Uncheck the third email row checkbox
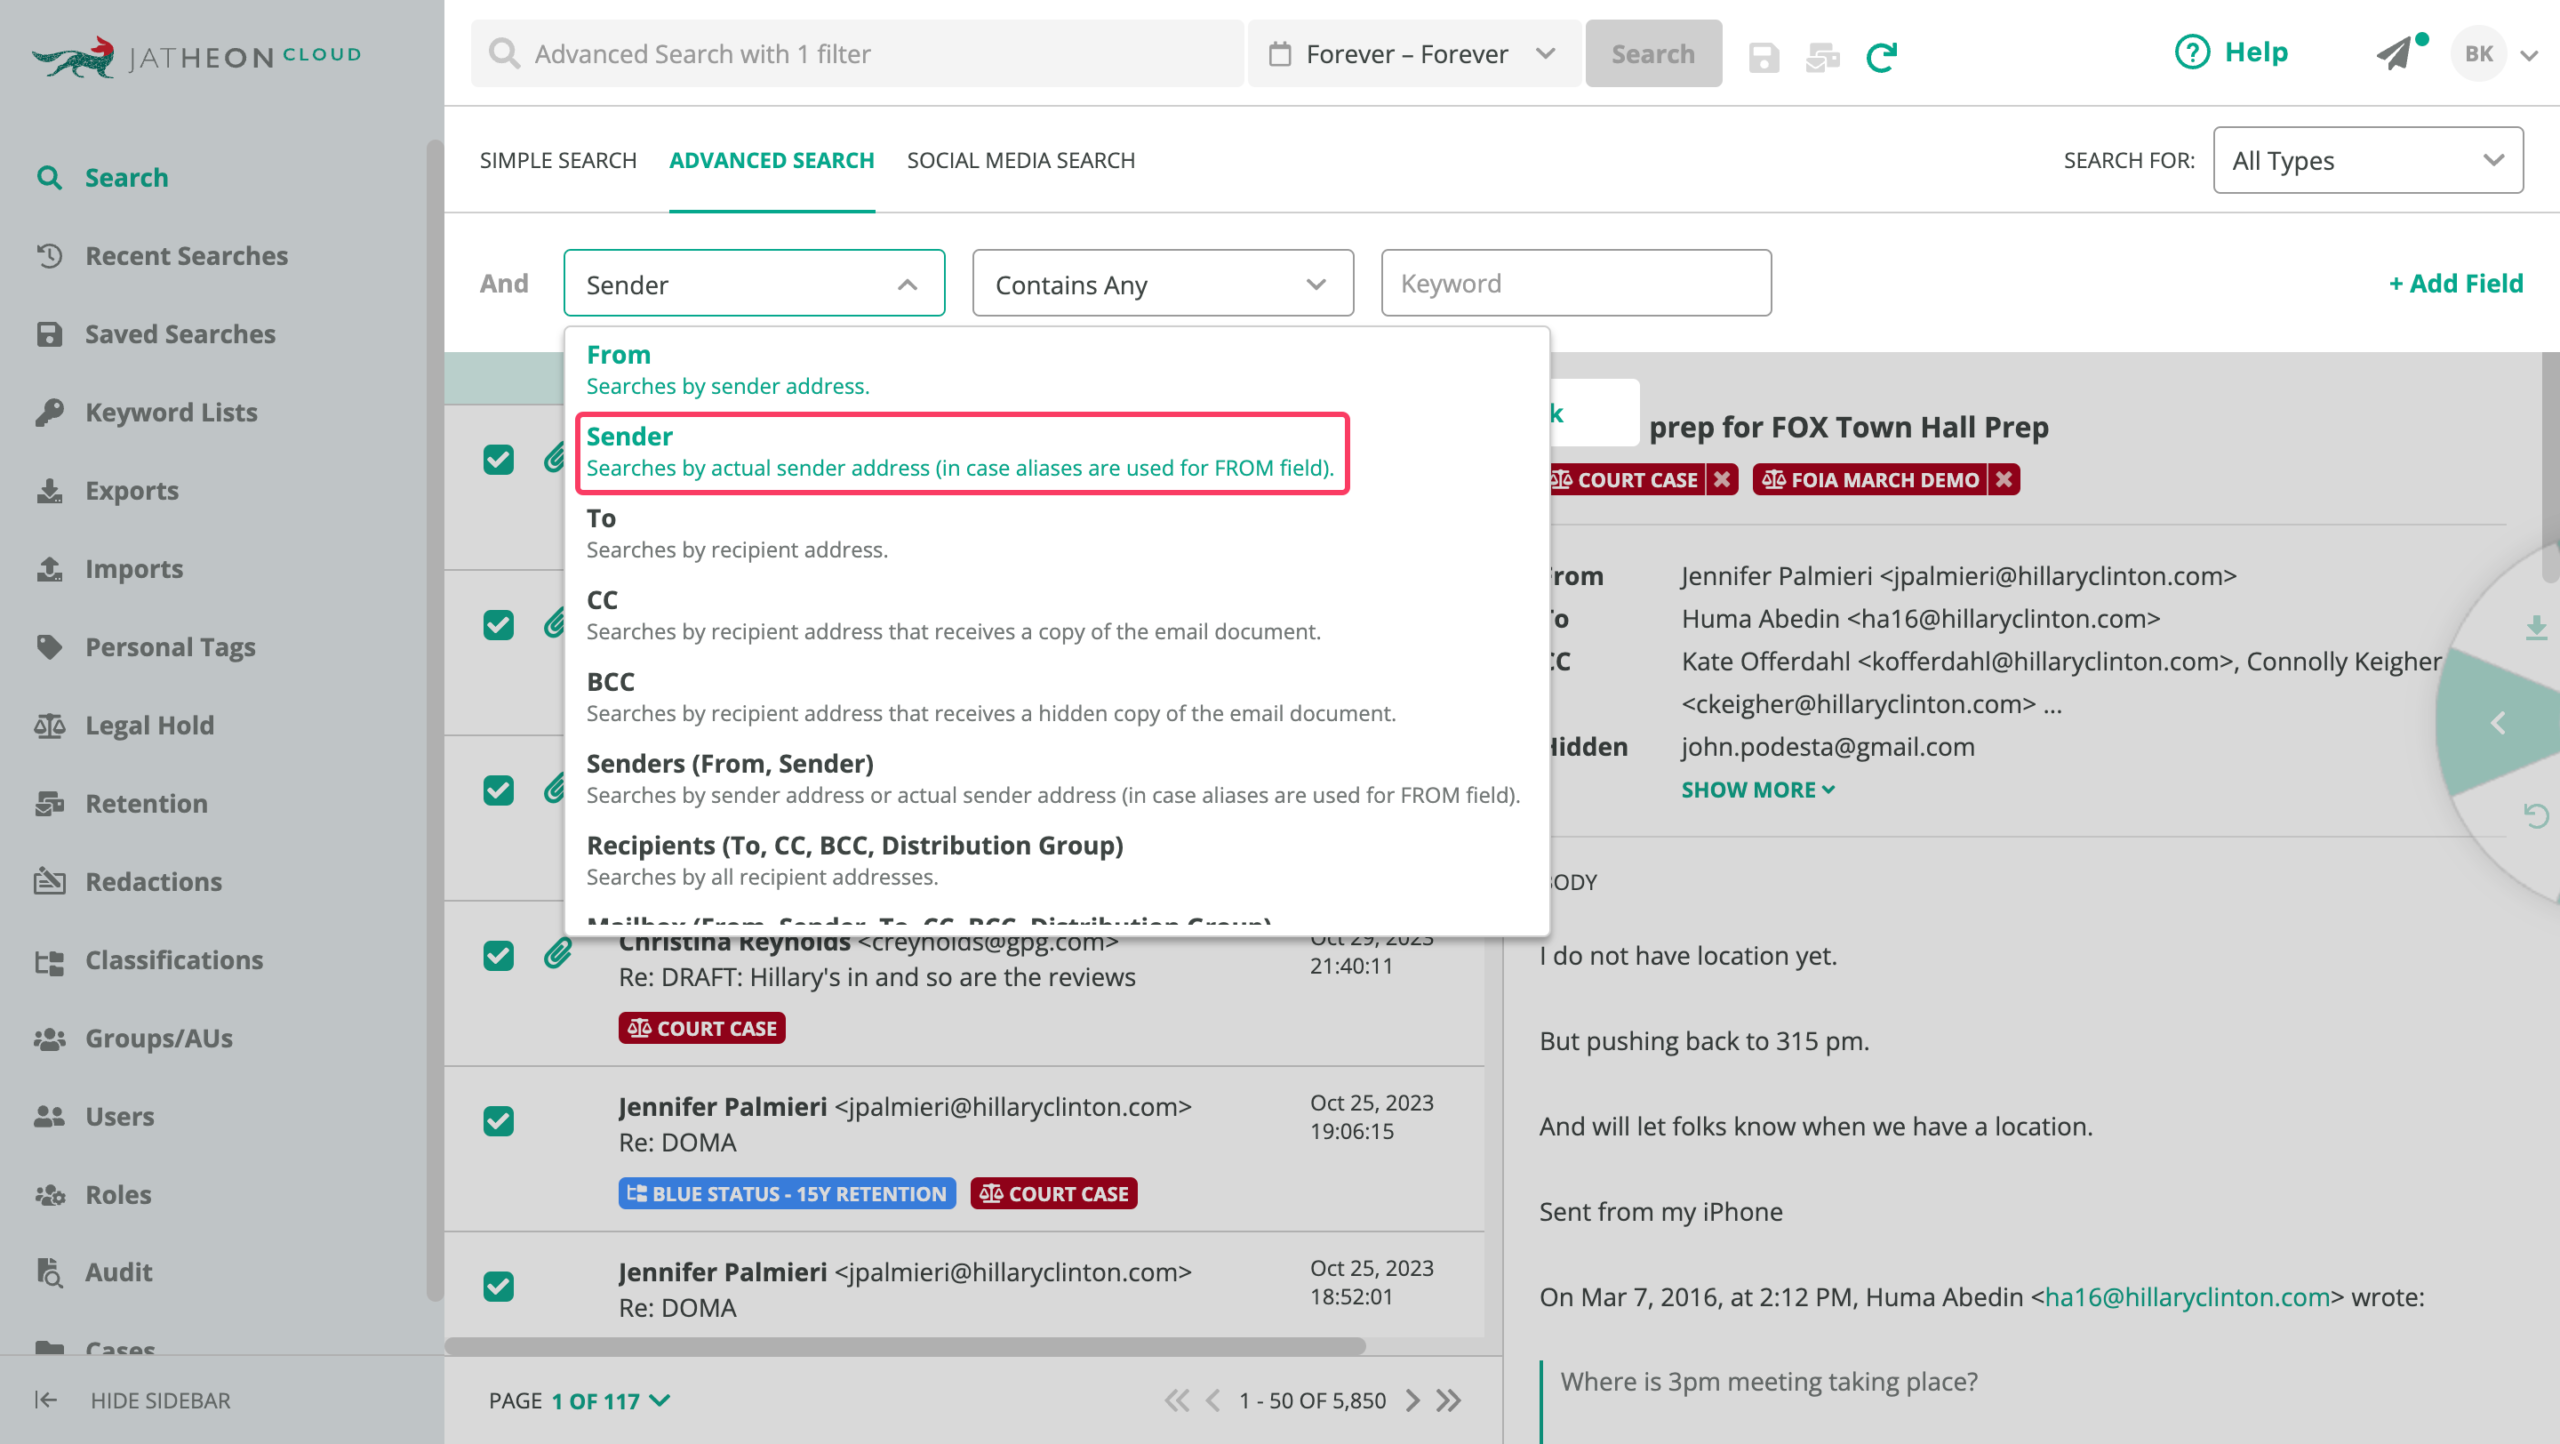 tap(498, 790)
